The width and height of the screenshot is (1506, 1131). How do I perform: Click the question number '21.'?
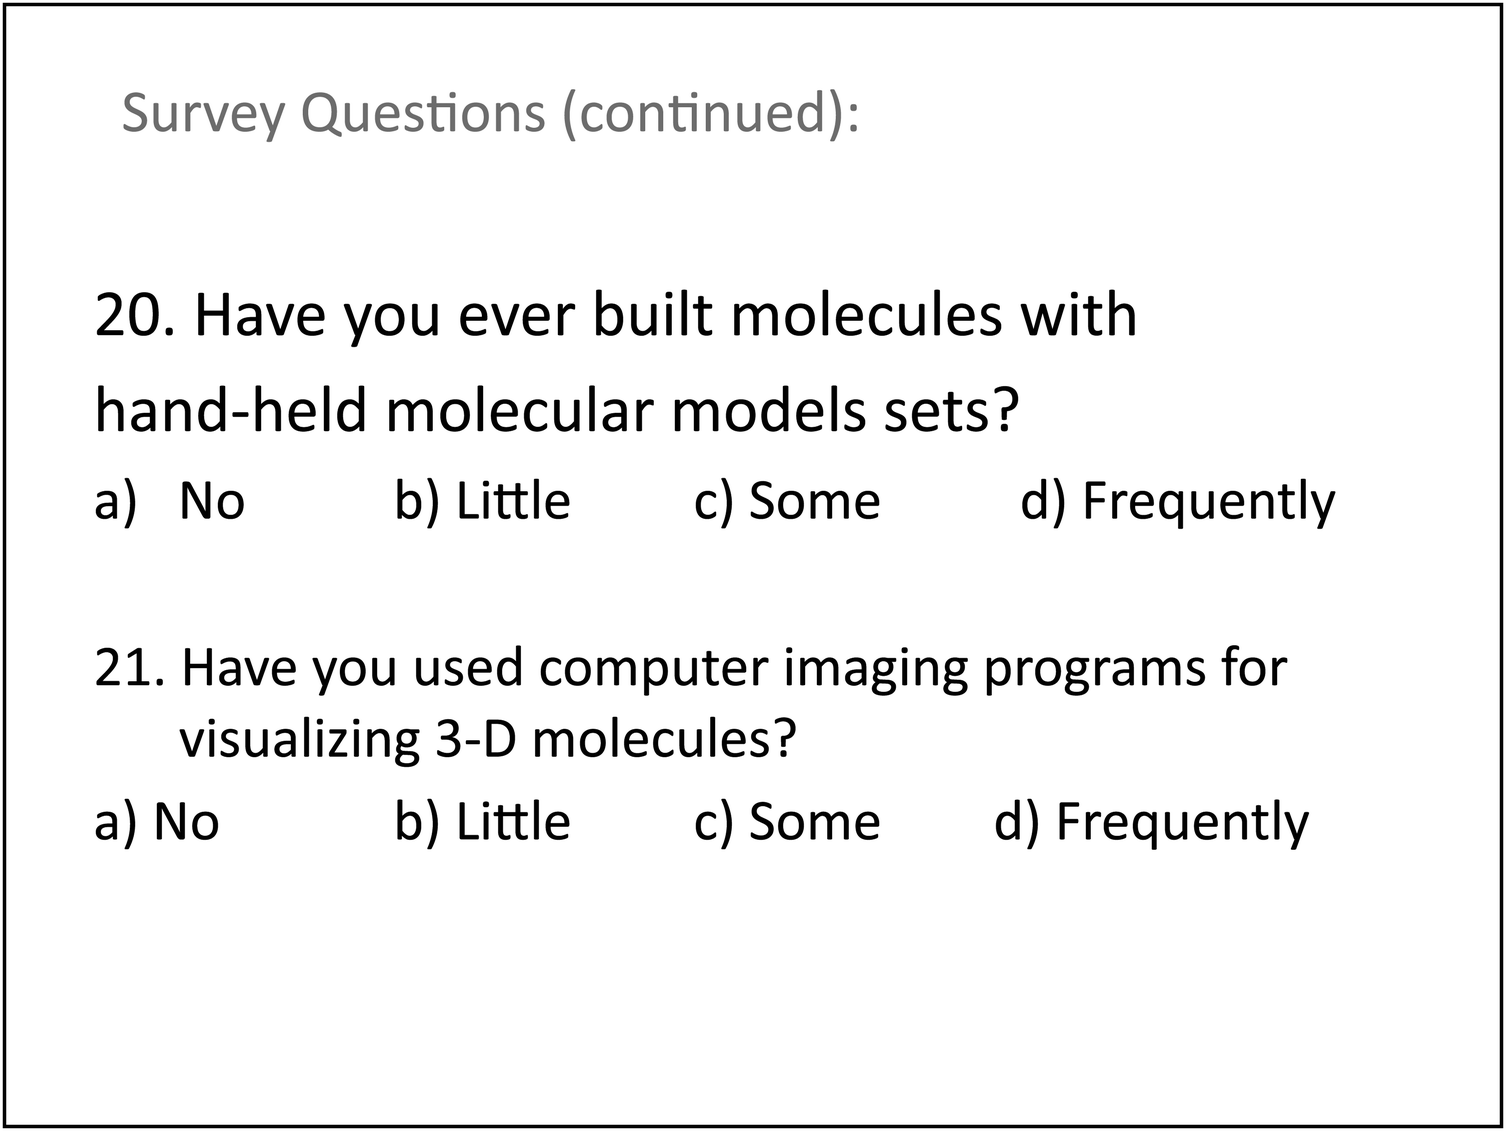click(x=130, y=668)
